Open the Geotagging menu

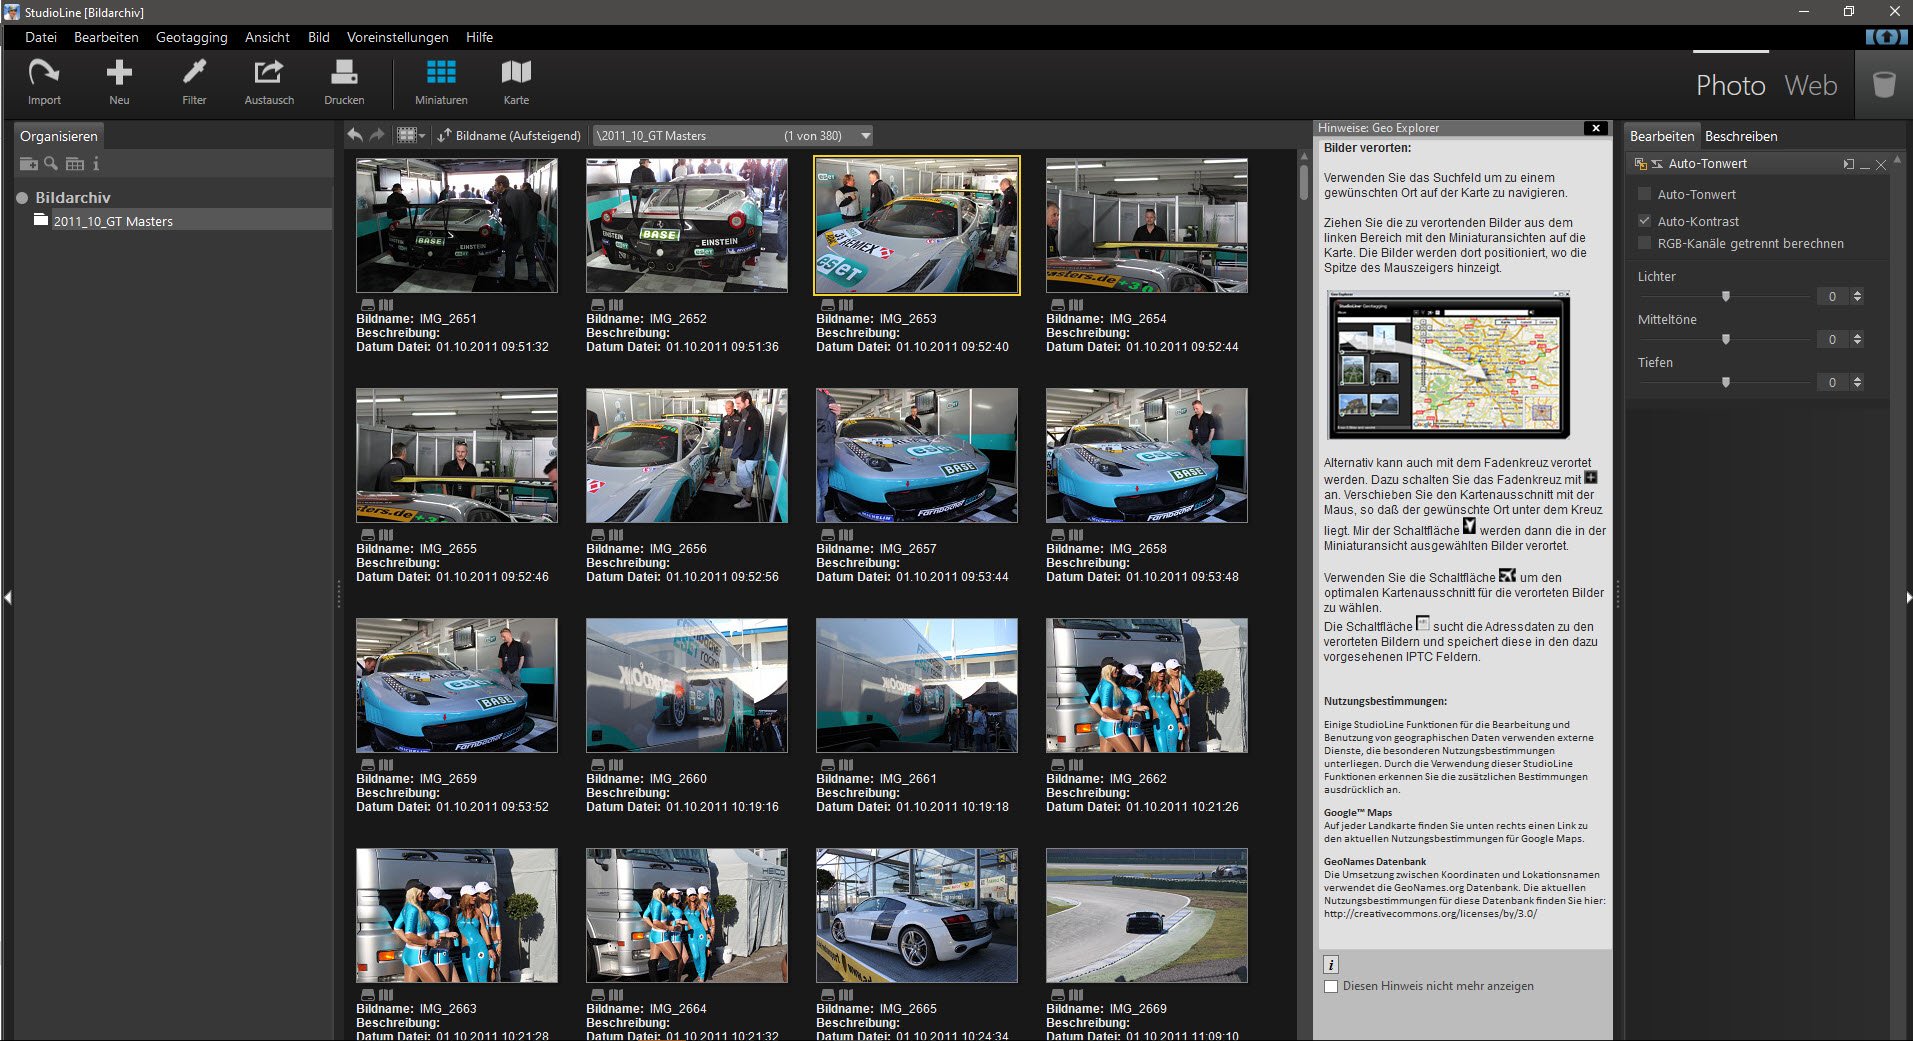pyautogui.click(x=191, y=37)
